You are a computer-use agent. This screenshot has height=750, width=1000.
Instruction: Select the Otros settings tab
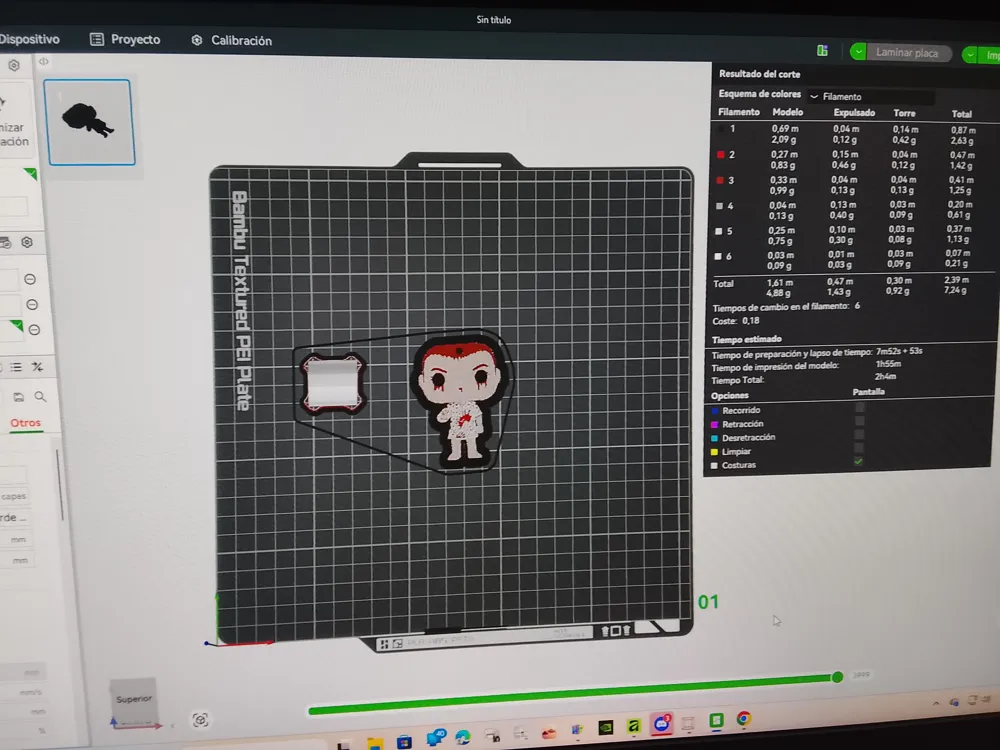click(x=26, y=423)
